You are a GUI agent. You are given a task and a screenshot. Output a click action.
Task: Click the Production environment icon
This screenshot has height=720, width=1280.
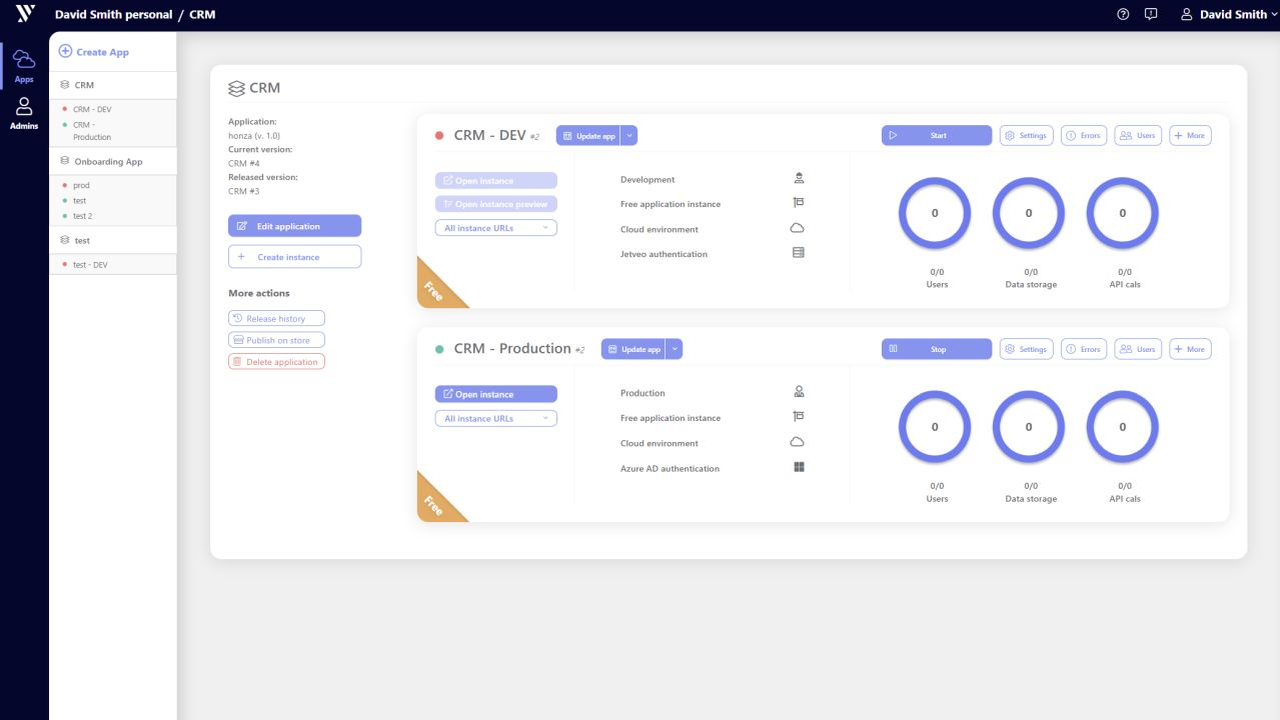(x=798, y=392)
